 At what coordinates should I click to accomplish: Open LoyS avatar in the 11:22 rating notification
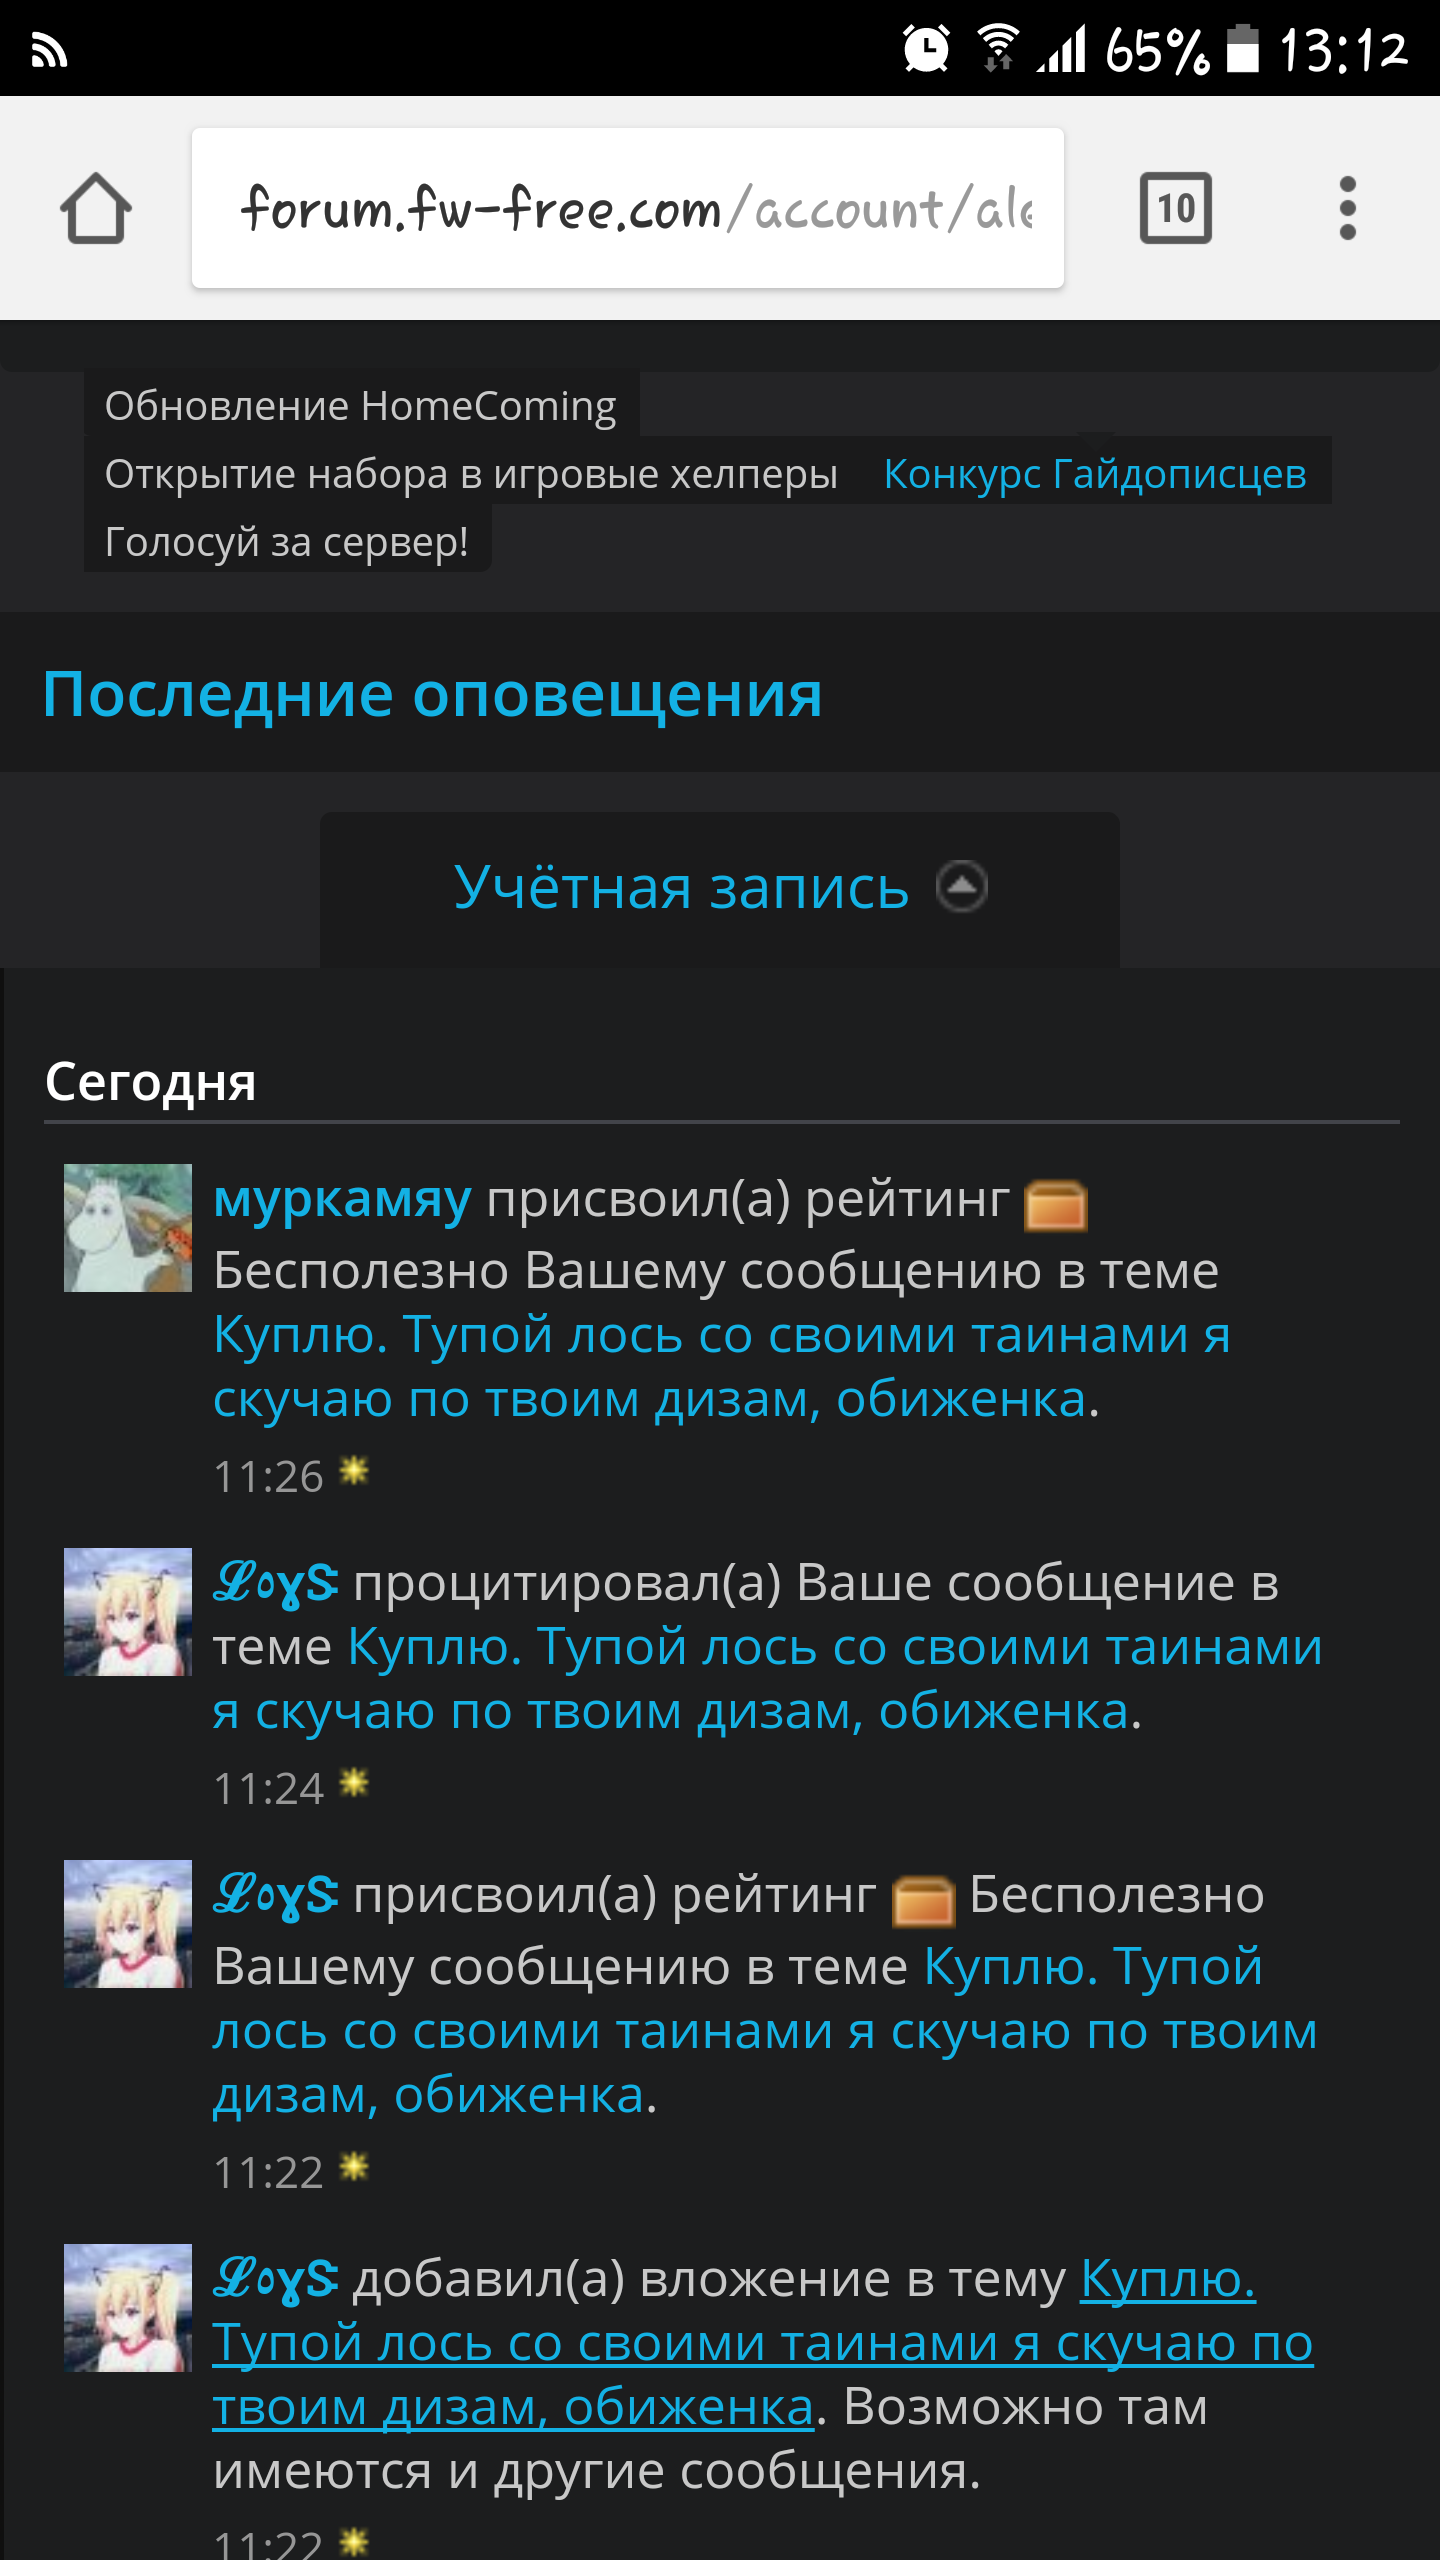click(x=128, y=1924)
